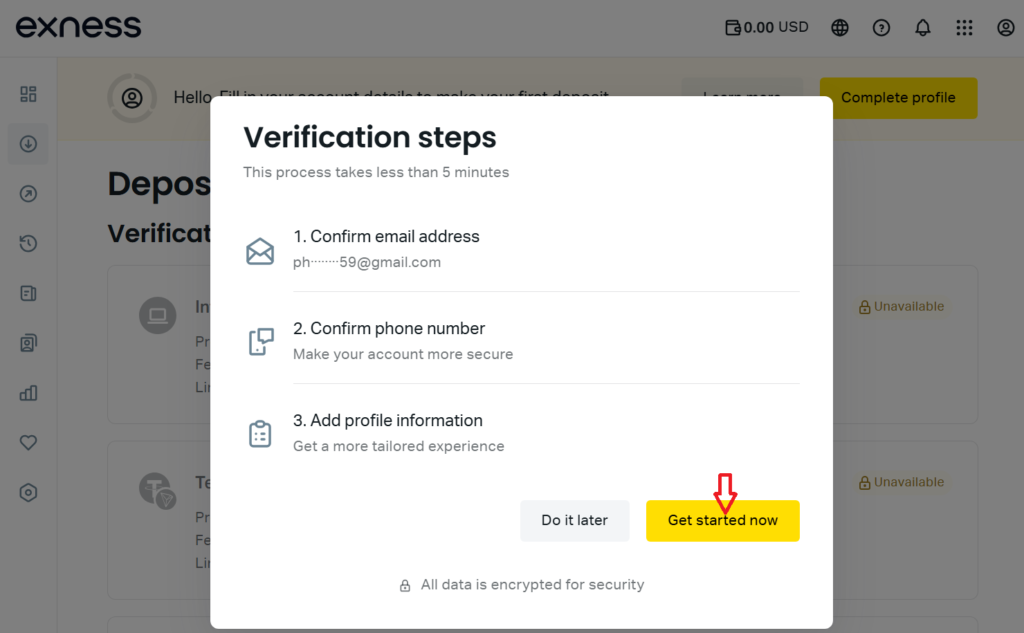Open the help question mark icon
Screen dimensions: 1024x633
tap(881, 27)
